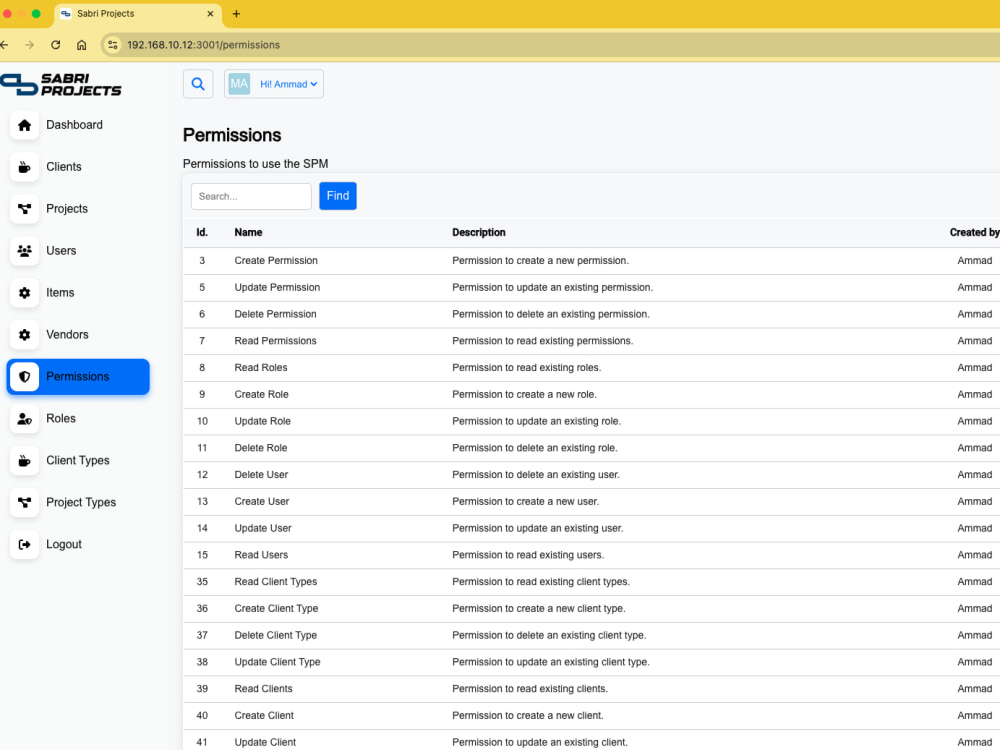The height and width of the screenshot is (750, 1000).
Task: Select the Read Clients row name
Action: (x=263, y=689)
